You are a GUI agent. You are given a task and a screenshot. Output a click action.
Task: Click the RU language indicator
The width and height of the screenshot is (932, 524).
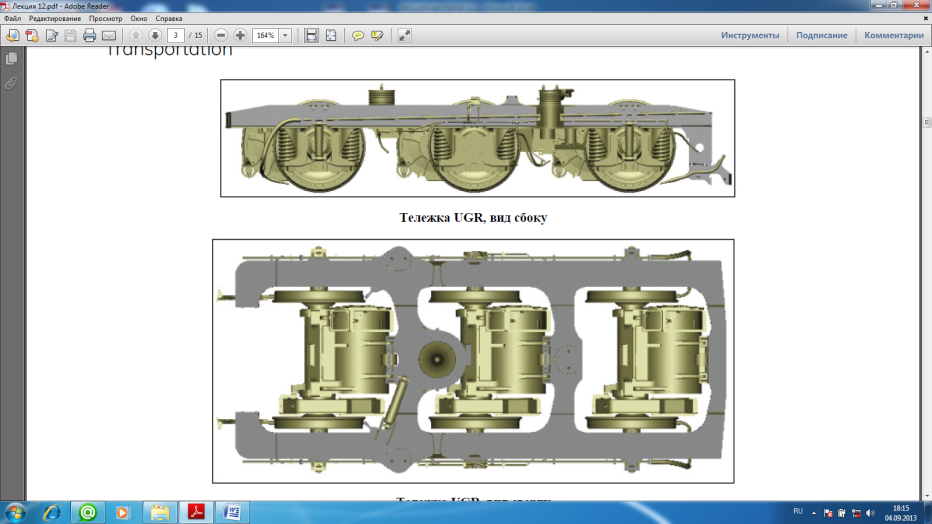coord(798,512)
